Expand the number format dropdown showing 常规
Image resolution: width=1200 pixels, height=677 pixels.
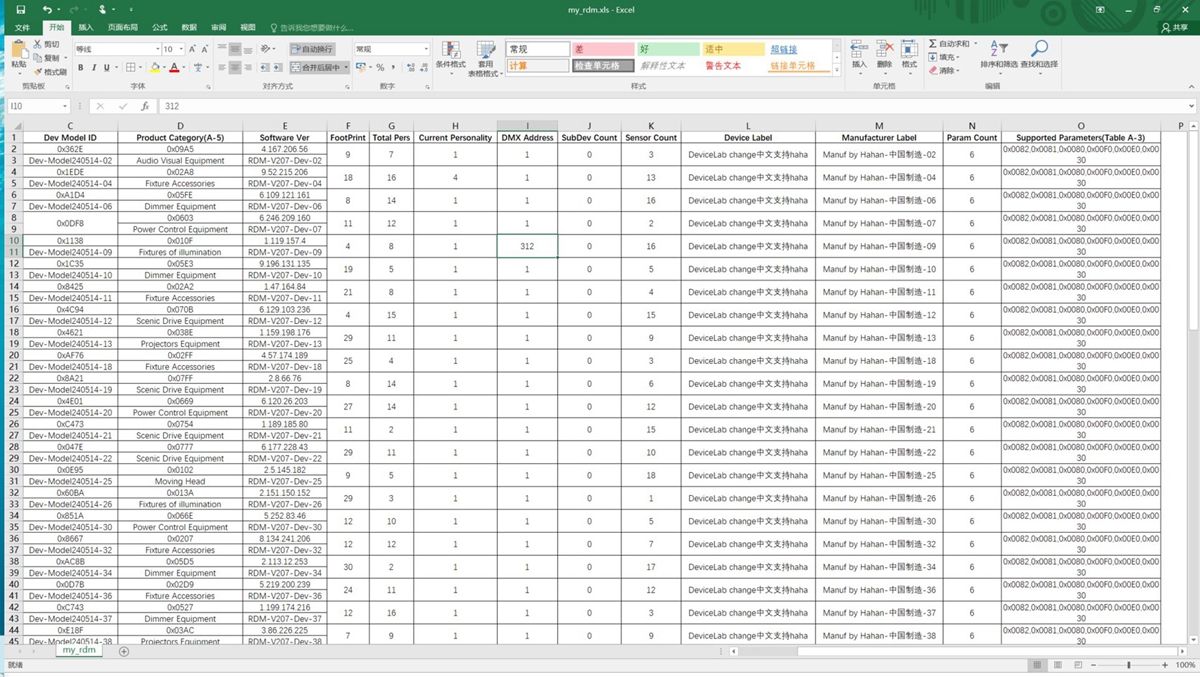[426, 49]
